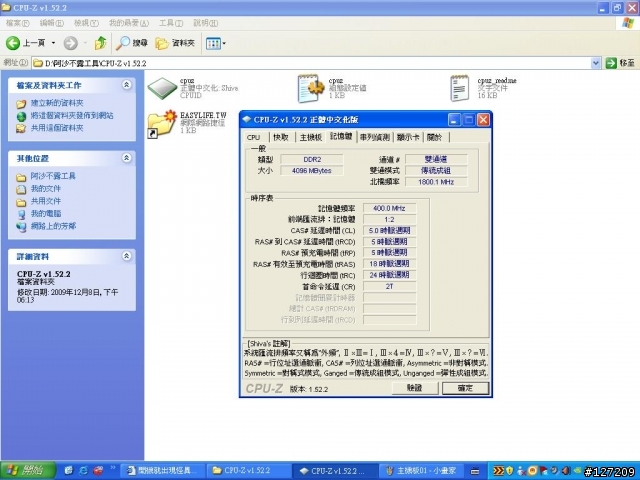Image resolution: width=640 pixels, height=480 pixels.
Task: Click the OK (確定) button in CPU-Z
Action: point(465,388)
